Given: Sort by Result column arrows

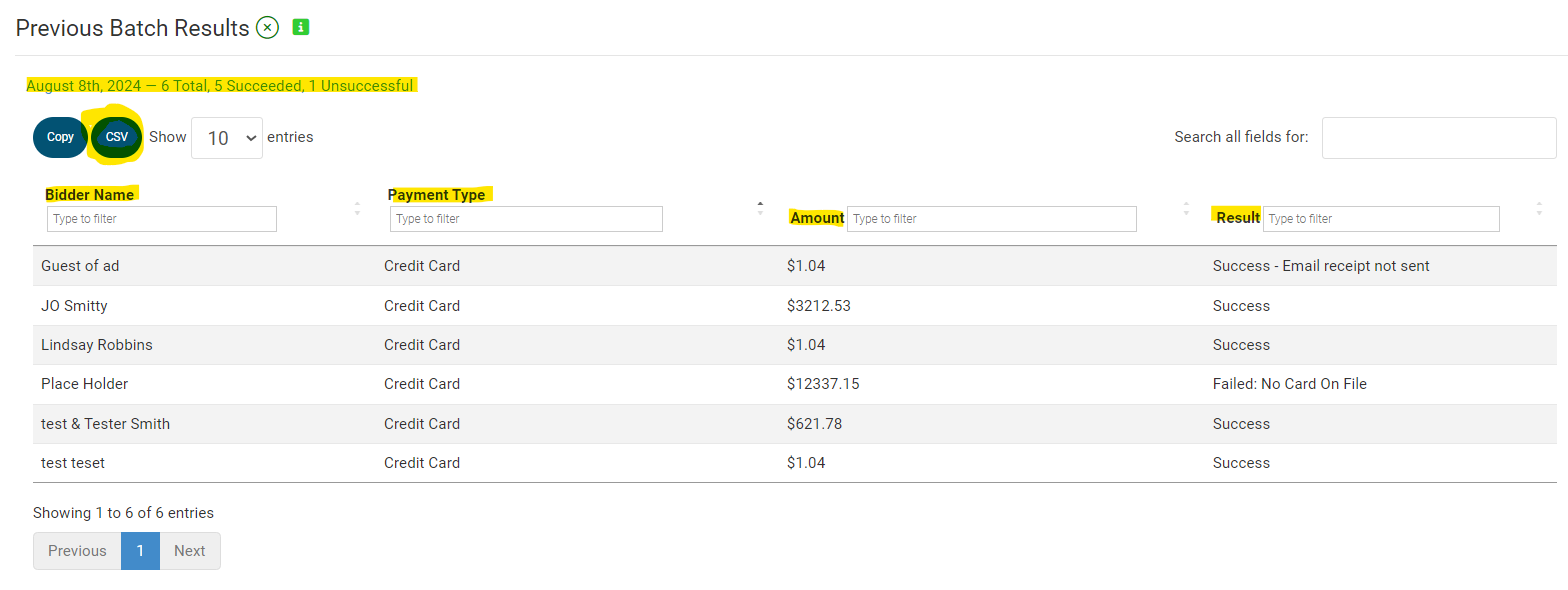Looking at the screenshot, I should pos(1538,209).
